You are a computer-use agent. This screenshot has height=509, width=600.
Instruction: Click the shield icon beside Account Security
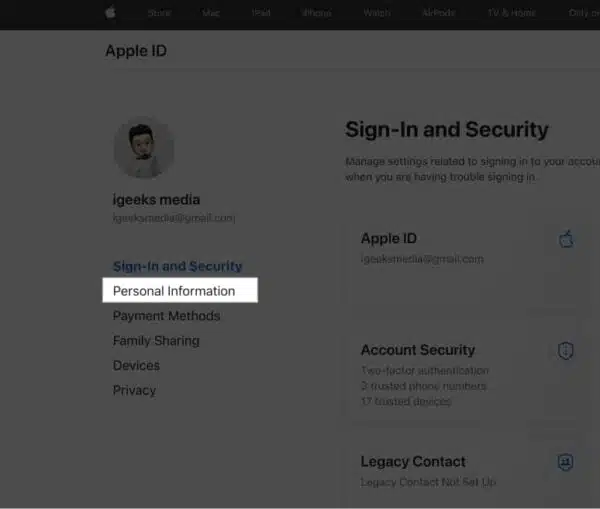click(566, 351)
